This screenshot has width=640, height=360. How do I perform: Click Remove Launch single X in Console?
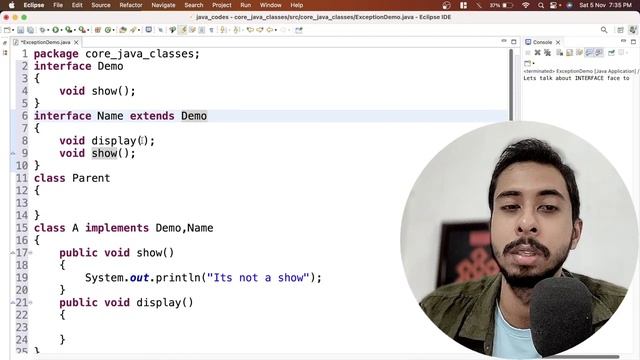tap(538, 52)
